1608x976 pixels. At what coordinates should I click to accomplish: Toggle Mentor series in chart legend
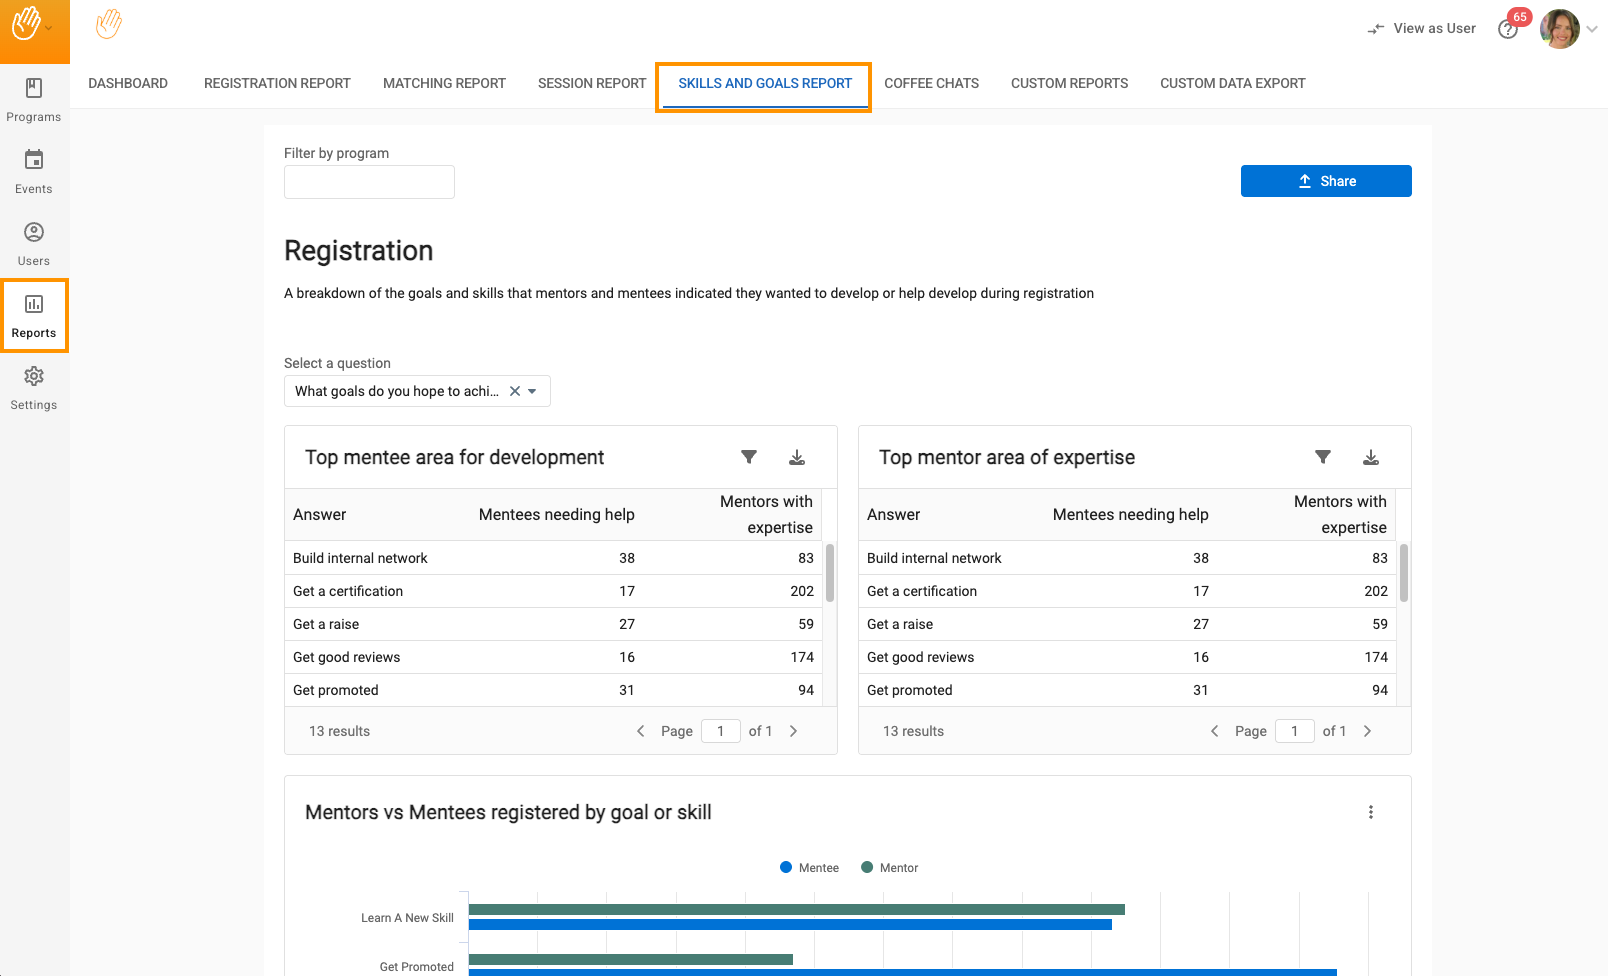889,868
